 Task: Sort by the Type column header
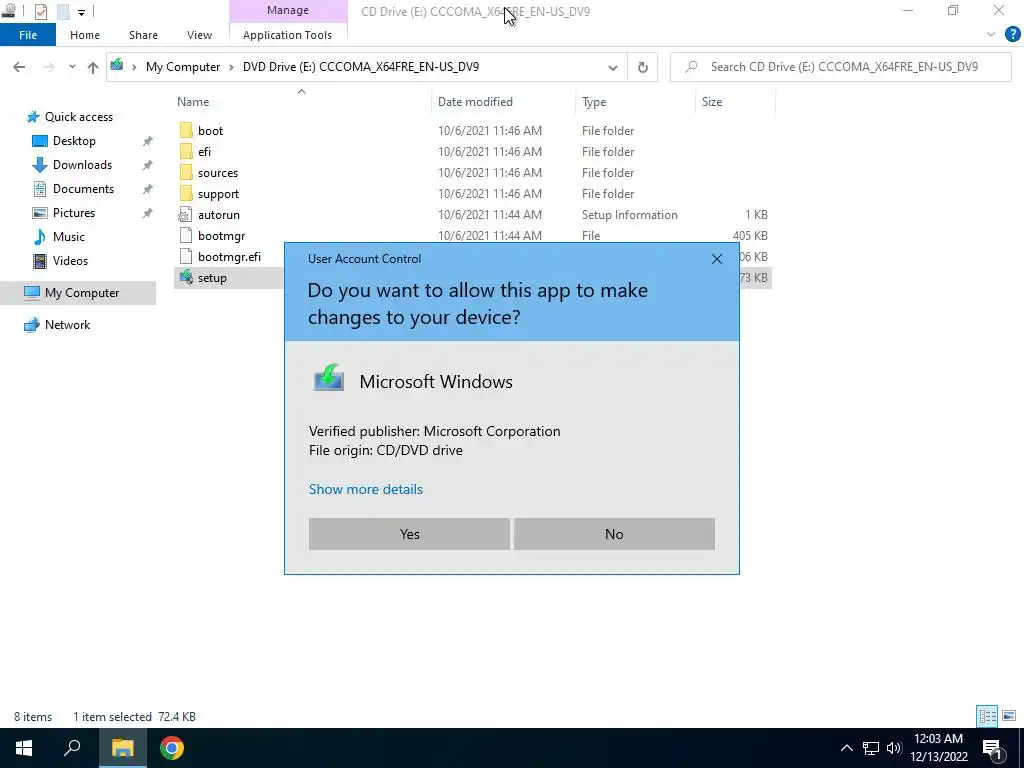tap(594, 102)
